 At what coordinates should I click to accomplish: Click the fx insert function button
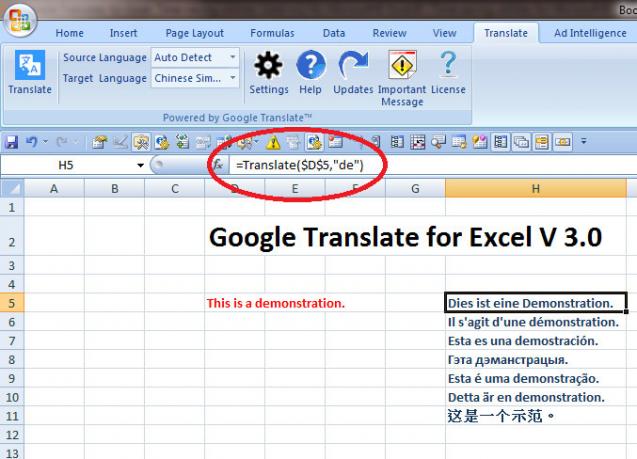click(x=218, y=165)
